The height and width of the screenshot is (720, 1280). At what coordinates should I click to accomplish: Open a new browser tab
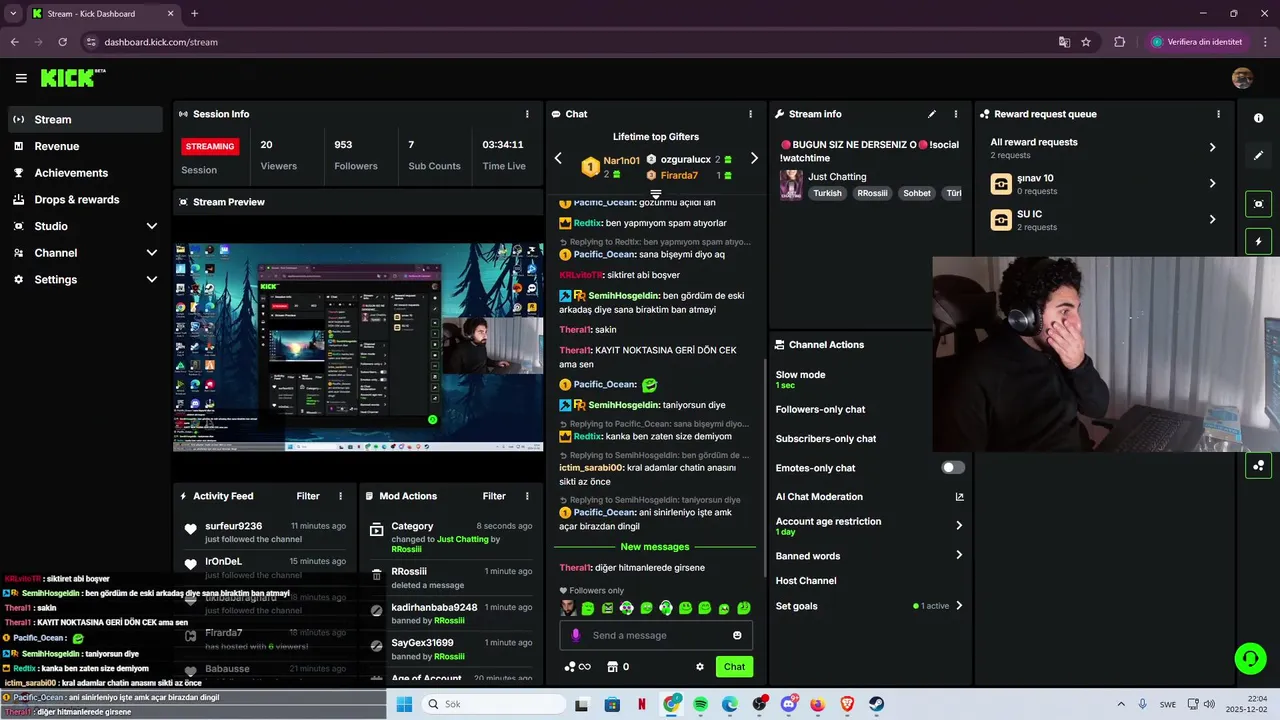point(194,13)
